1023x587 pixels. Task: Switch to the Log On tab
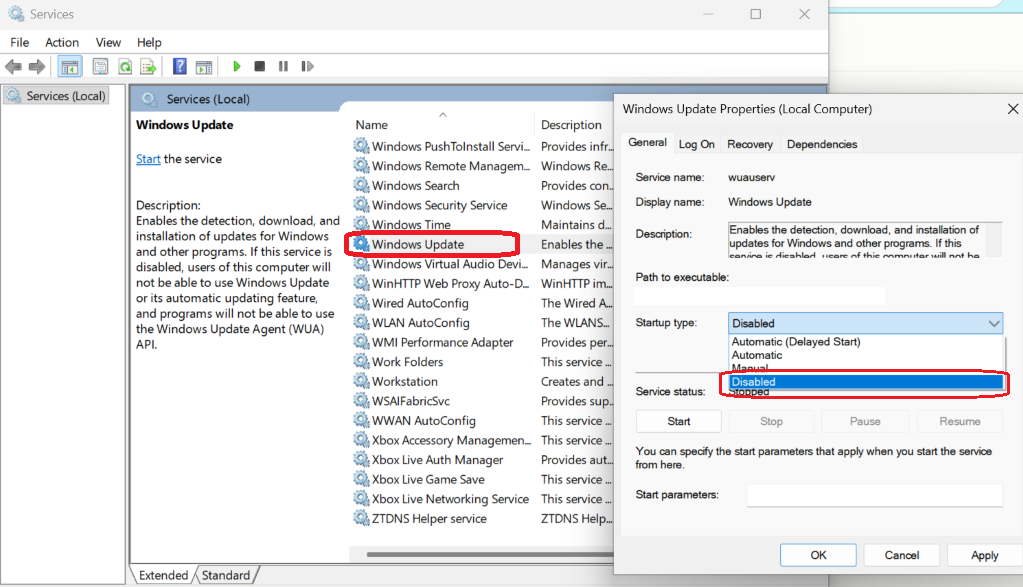696,144
